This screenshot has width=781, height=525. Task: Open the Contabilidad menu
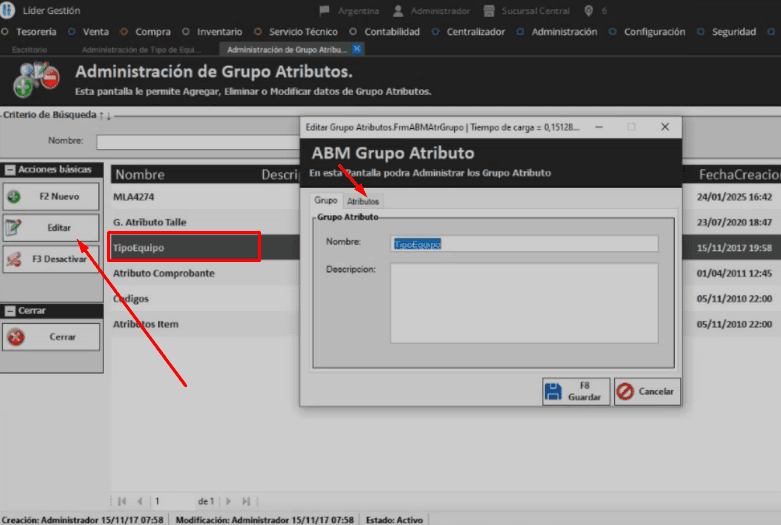(385, 32)
